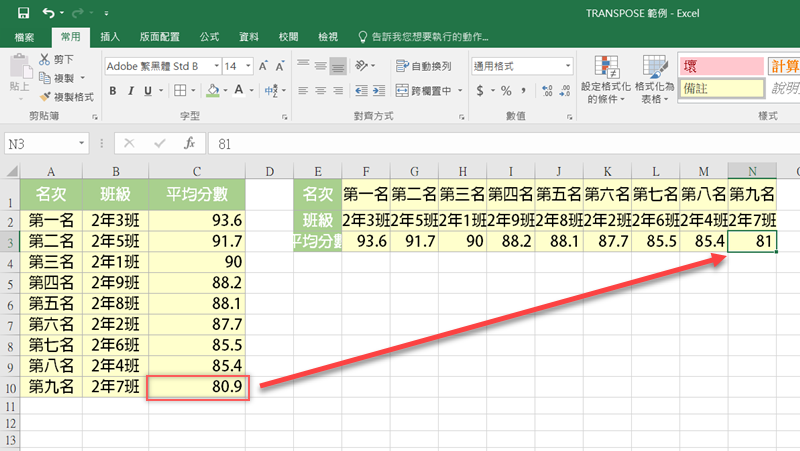The image size is (800, 451).
Task: Click the increase font size icon
Action: pyautogui.click(x=263, y=66)
